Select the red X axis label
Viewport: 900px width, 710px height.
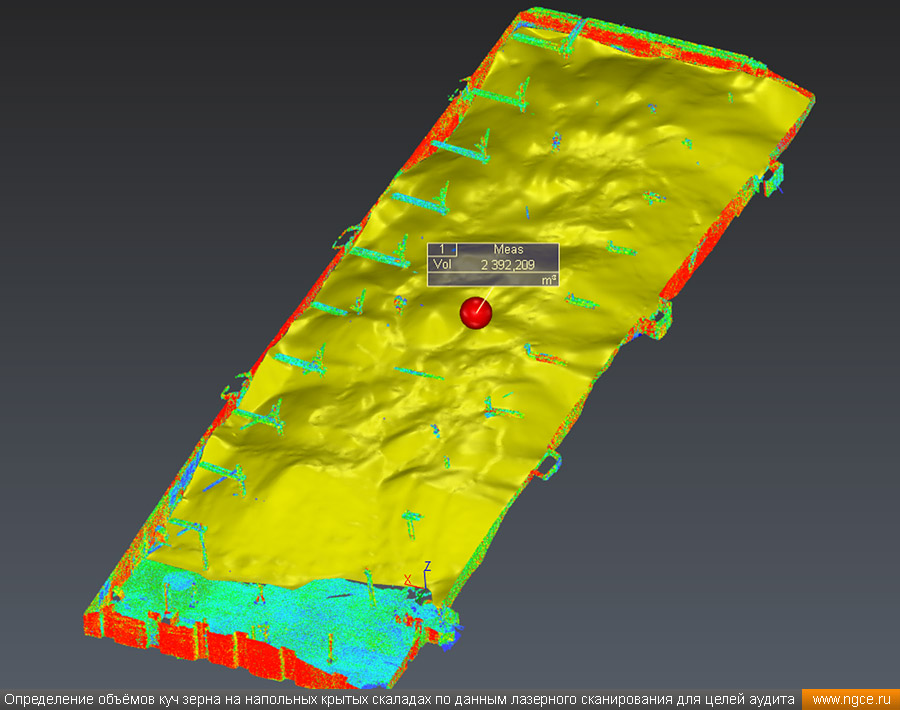coord(407,580)
